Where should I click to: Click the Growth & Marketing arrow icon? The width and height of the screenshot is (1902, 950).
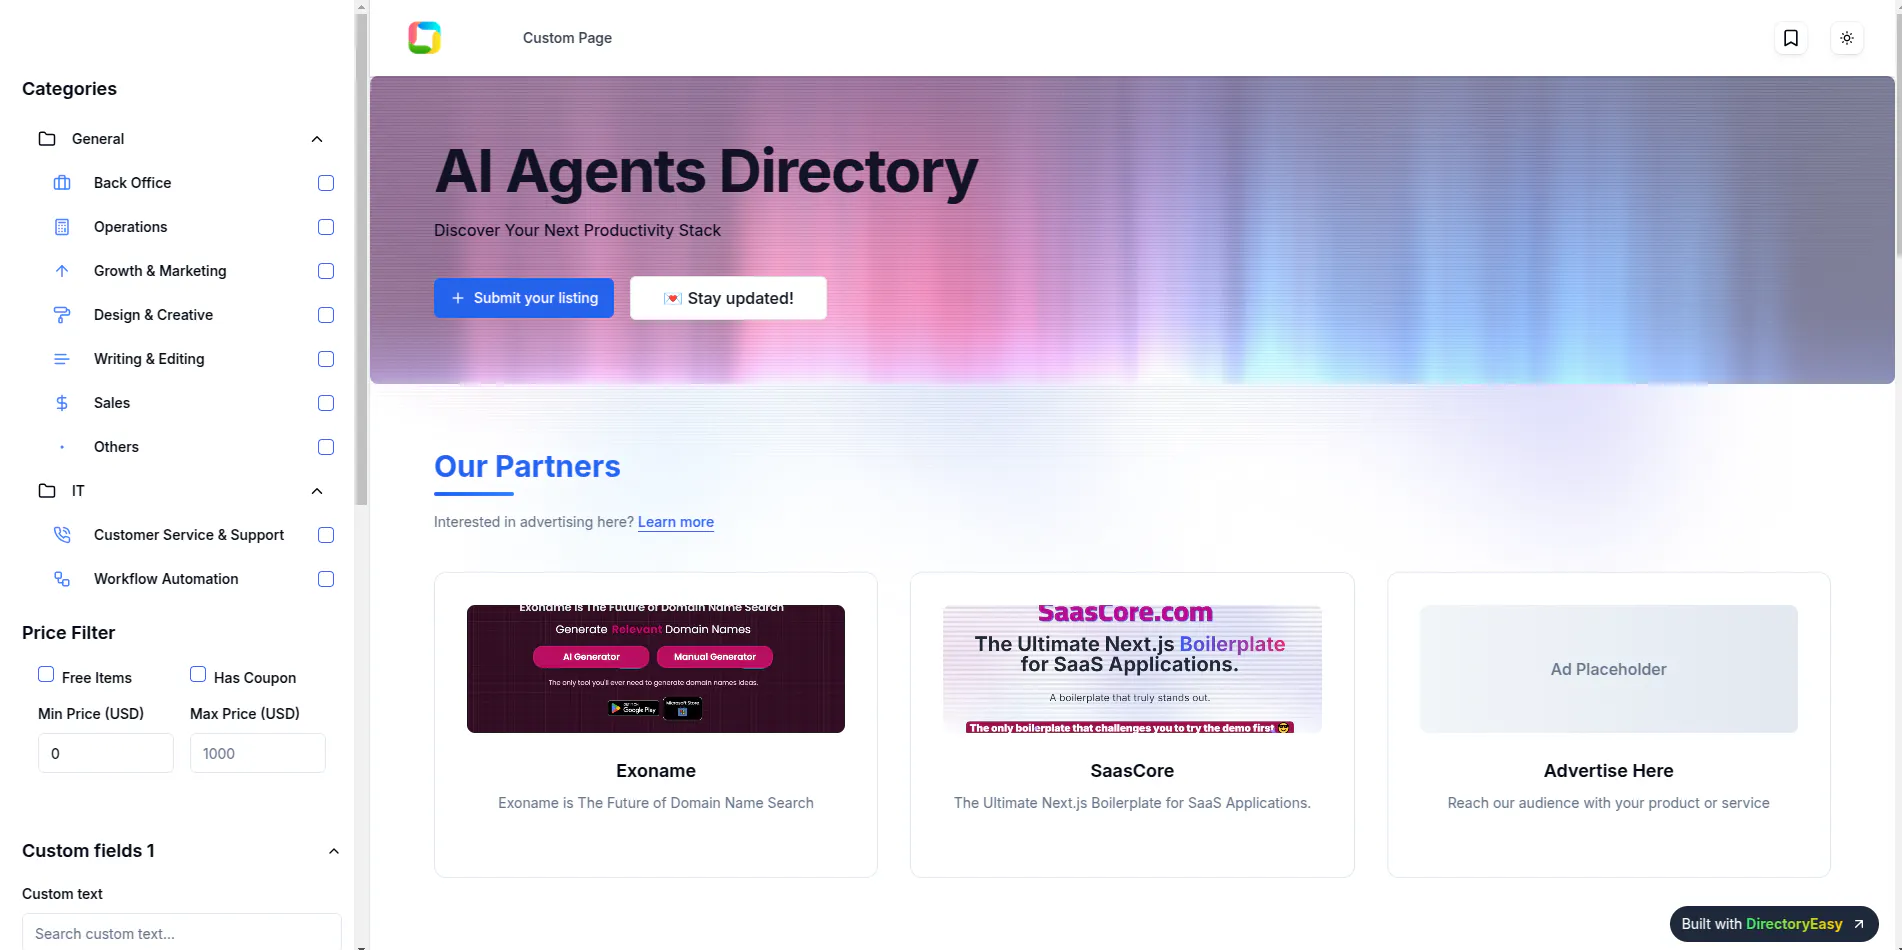tap(62, 270)
